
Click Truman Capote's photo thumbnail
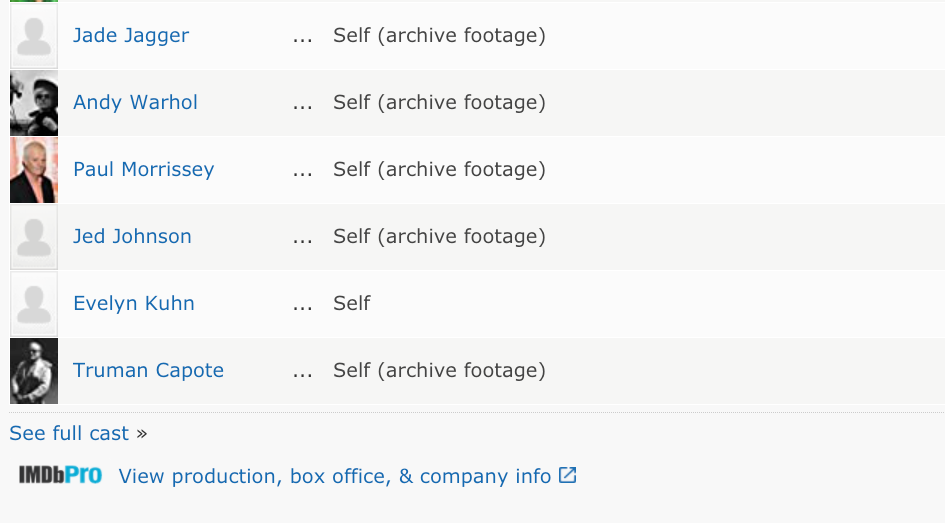34,371
